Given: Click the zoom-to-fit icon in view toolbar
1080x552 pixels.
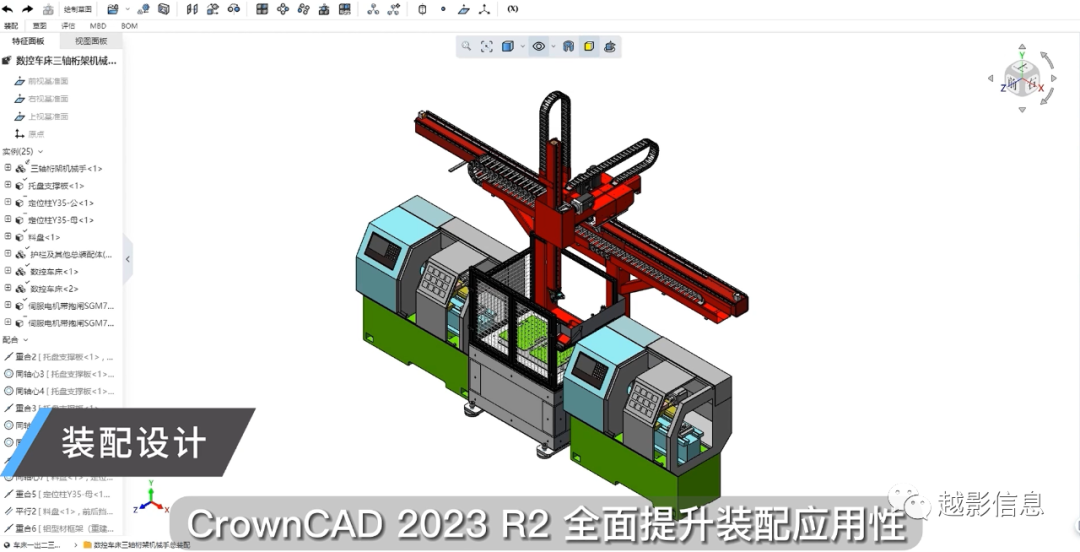Looking at the screenshot, I should [x=487, y=46].
